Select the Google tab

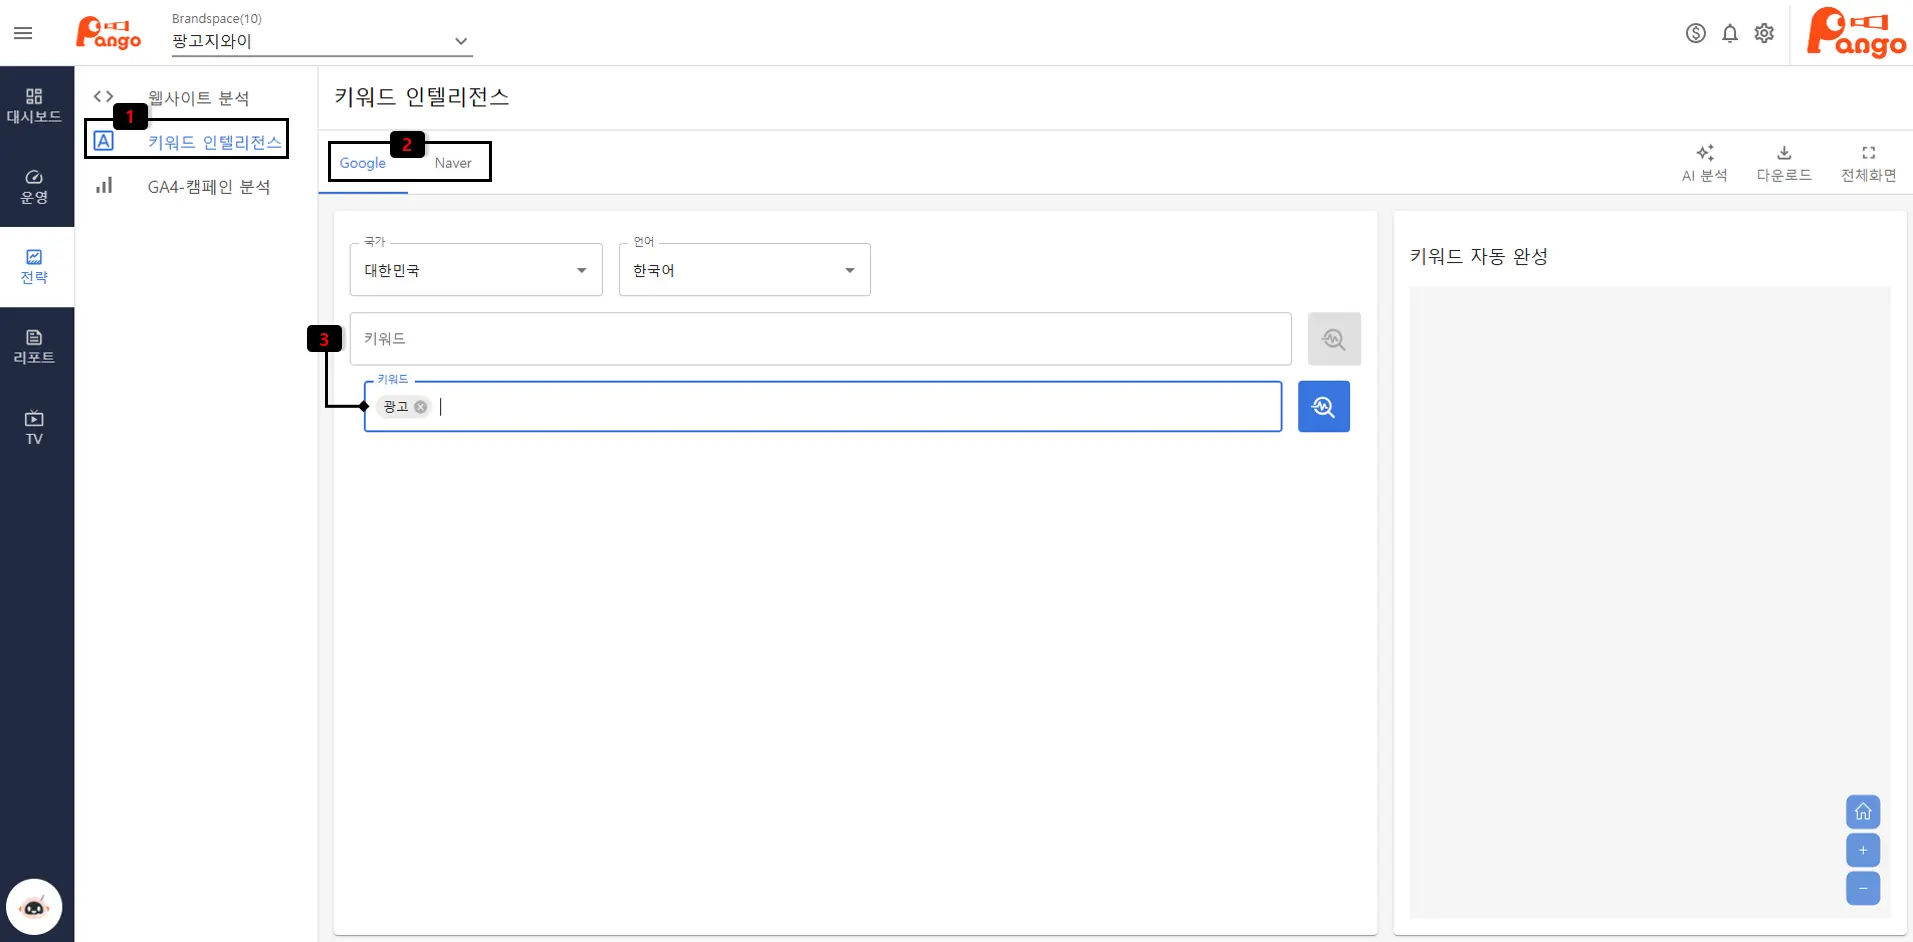(x=362, y=163)
